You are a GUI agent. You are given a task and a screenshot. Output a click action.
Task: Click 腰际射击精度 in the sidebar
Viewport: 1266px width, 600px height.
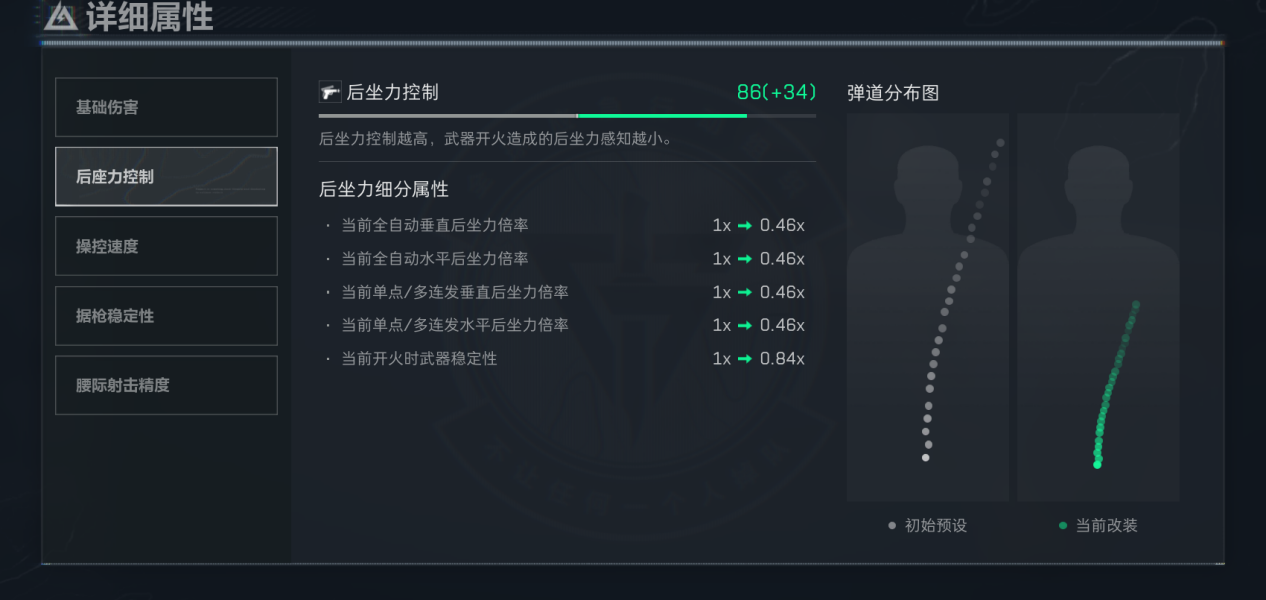point(166,385)
